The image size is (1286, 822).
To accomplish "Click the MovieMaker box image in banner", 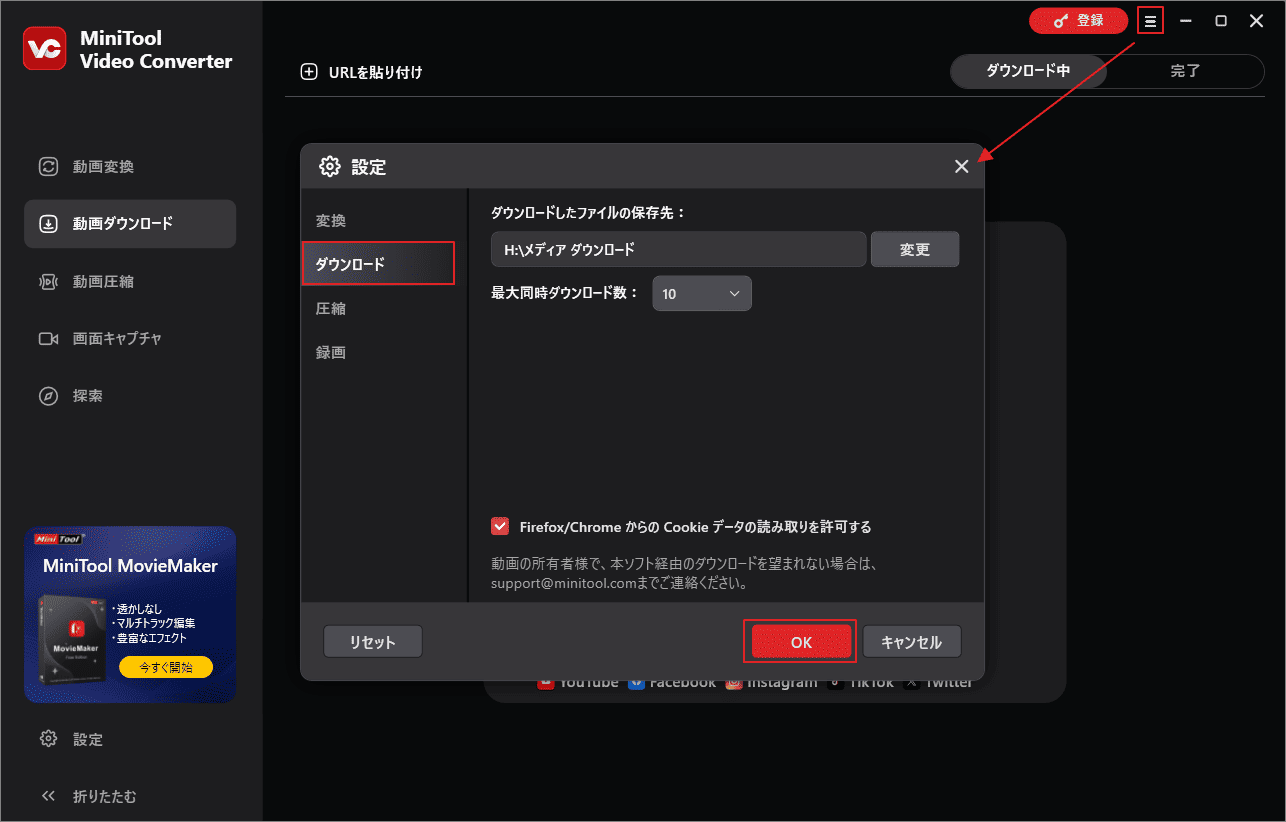I will [73, 638].
